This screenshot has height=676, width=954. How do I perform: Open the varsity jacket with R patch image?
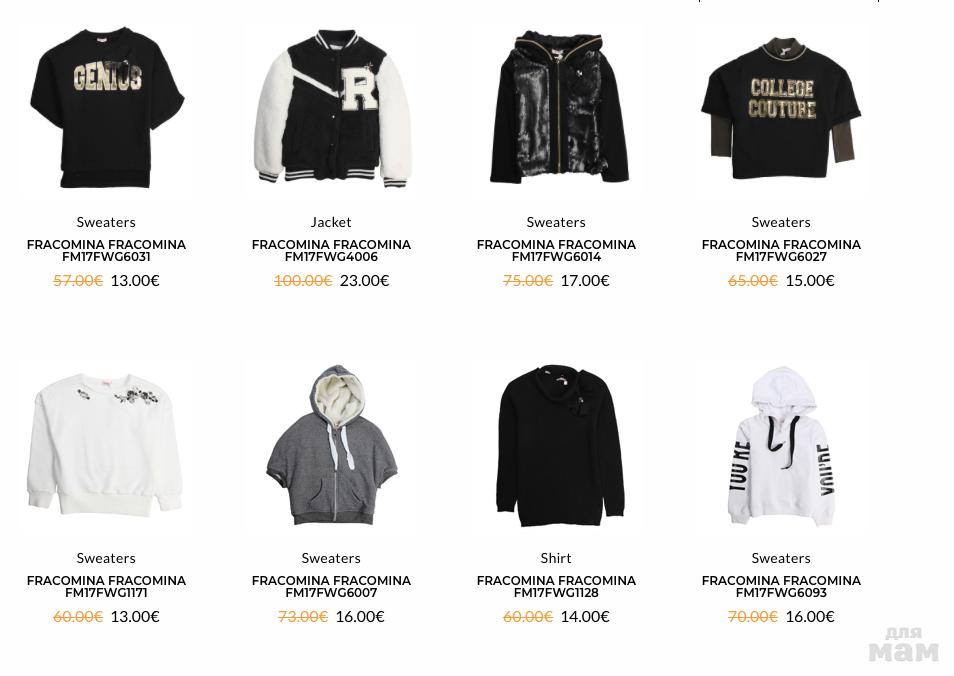pyautogui.click(x=332, y=108)
